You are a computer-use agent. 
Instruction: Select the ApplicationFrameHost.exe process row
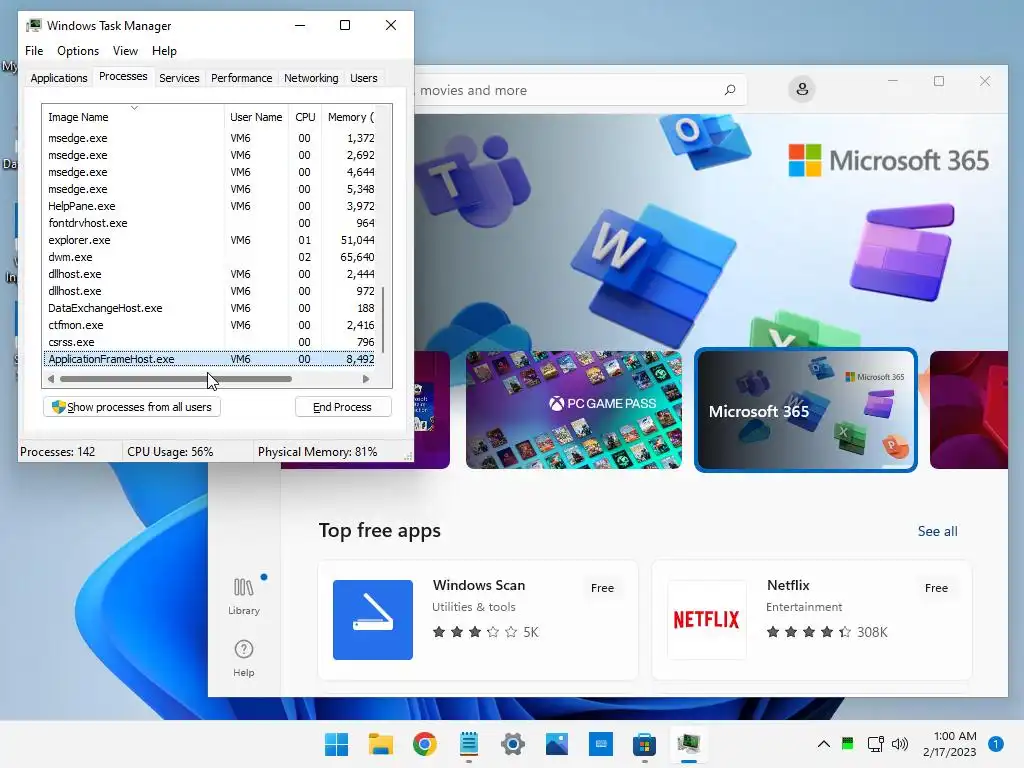click(211, 359)
